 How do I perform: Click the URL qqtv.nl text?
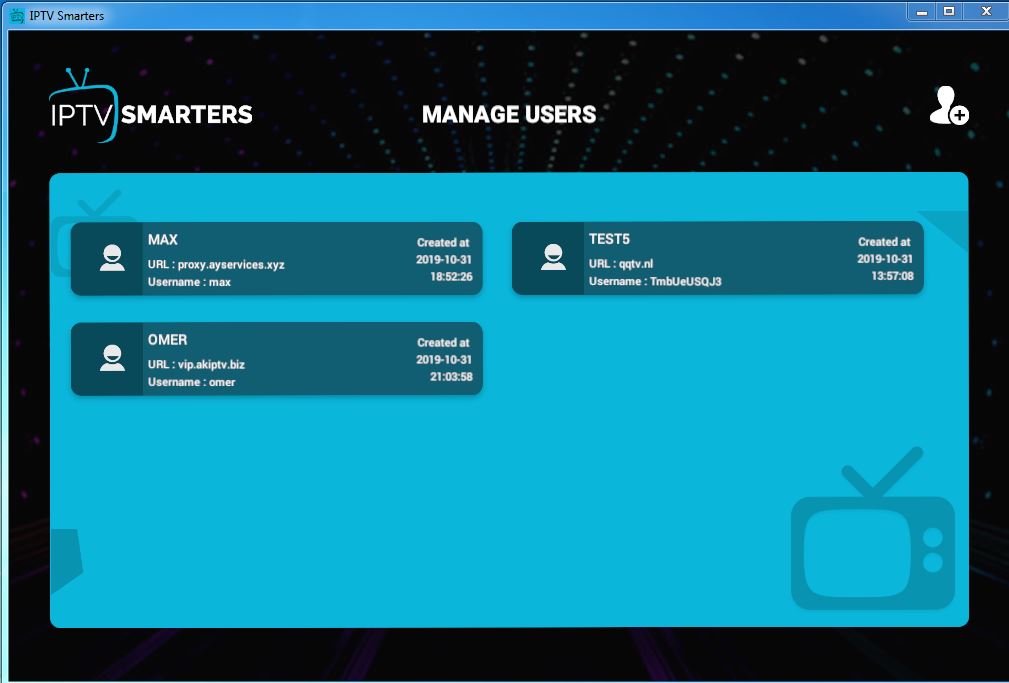pyautogui.click(x=621, y=264)
